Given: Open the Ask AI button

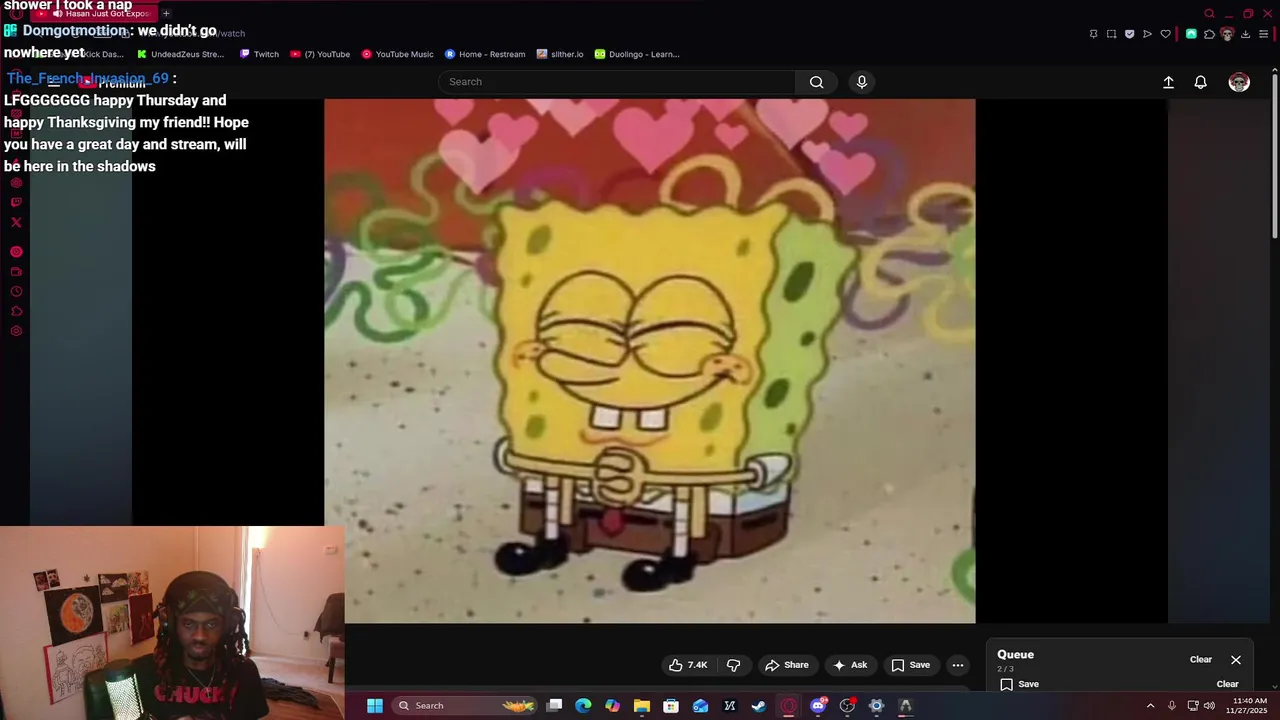Looking at the screenshot, I should [849, 665].
